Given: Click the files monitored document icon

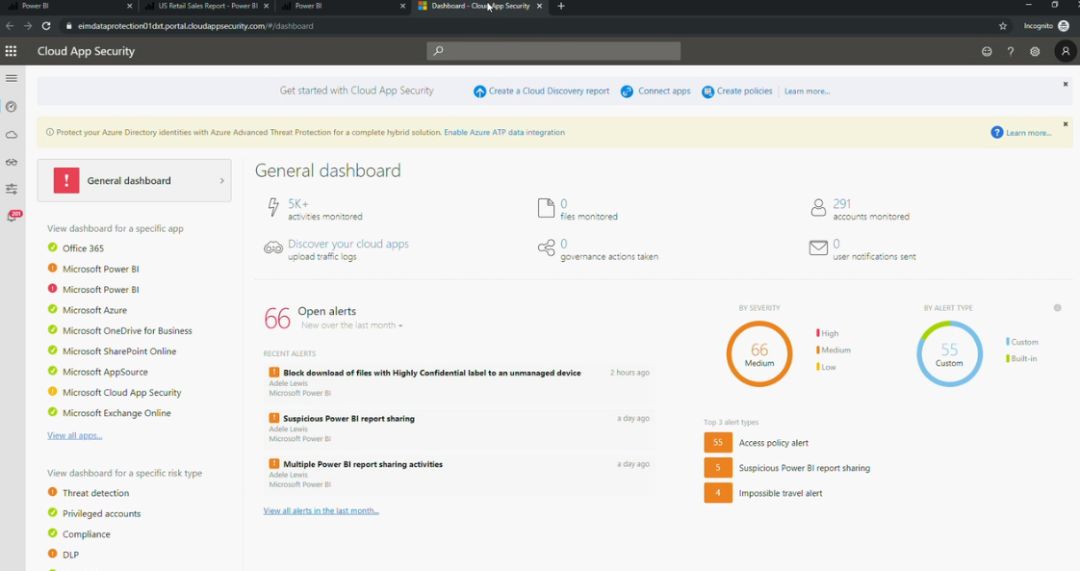Looking at the screenshot, I should coord(546,208).
